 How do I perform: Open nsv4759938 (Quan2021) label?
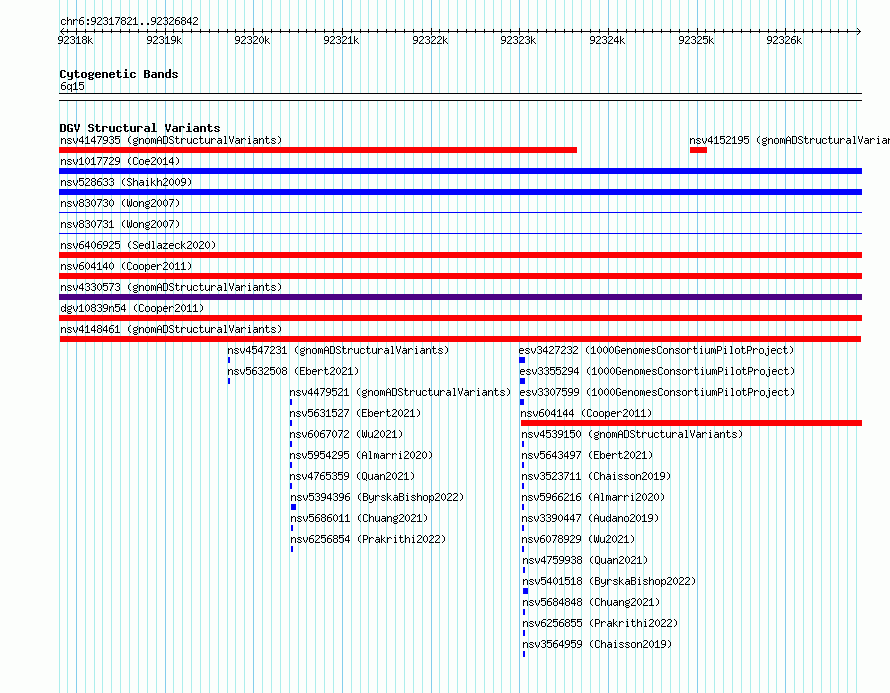[x=585, y=560]
